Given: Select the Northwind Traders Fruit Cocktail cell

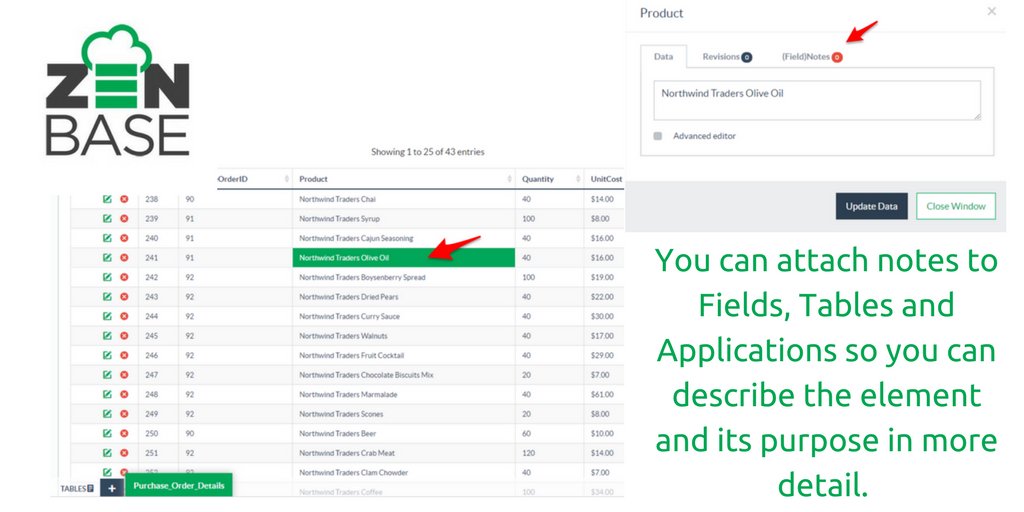Looking at the screenshot, I should point(404,356).
